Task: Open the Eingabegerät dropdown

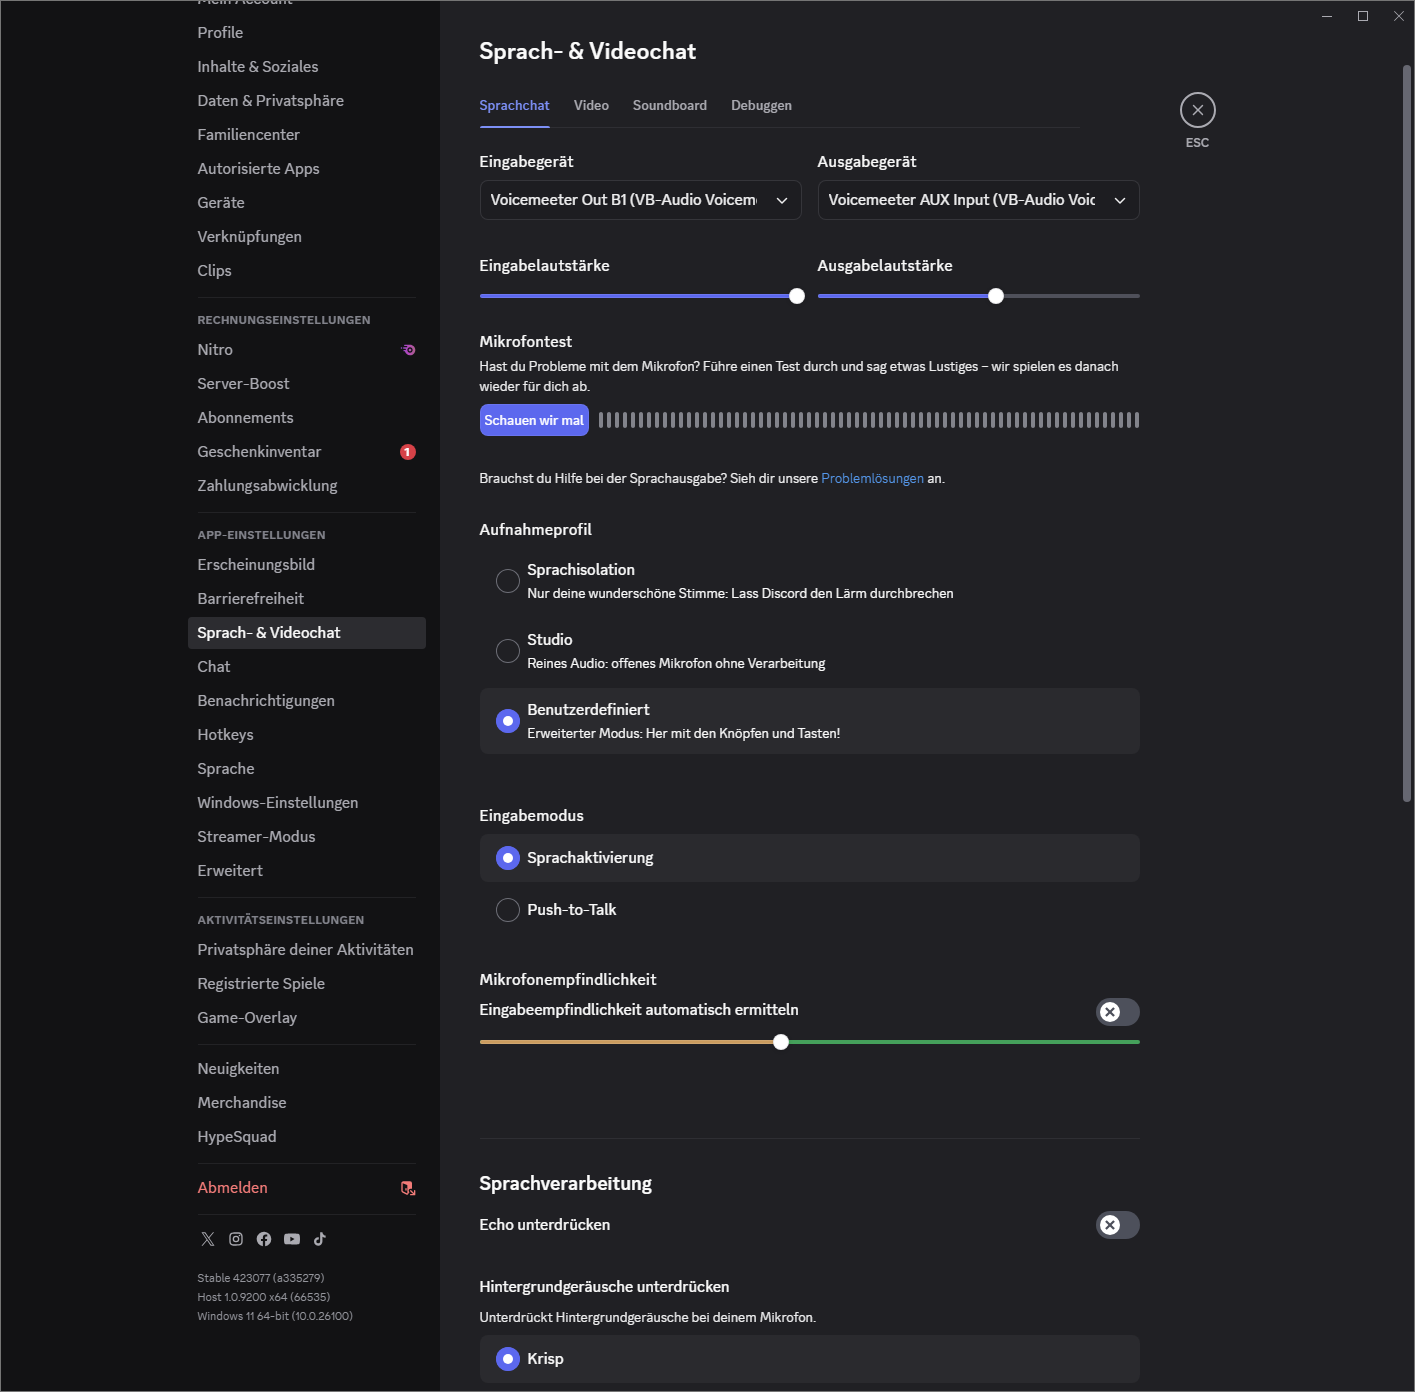Action: coord(640,200)
